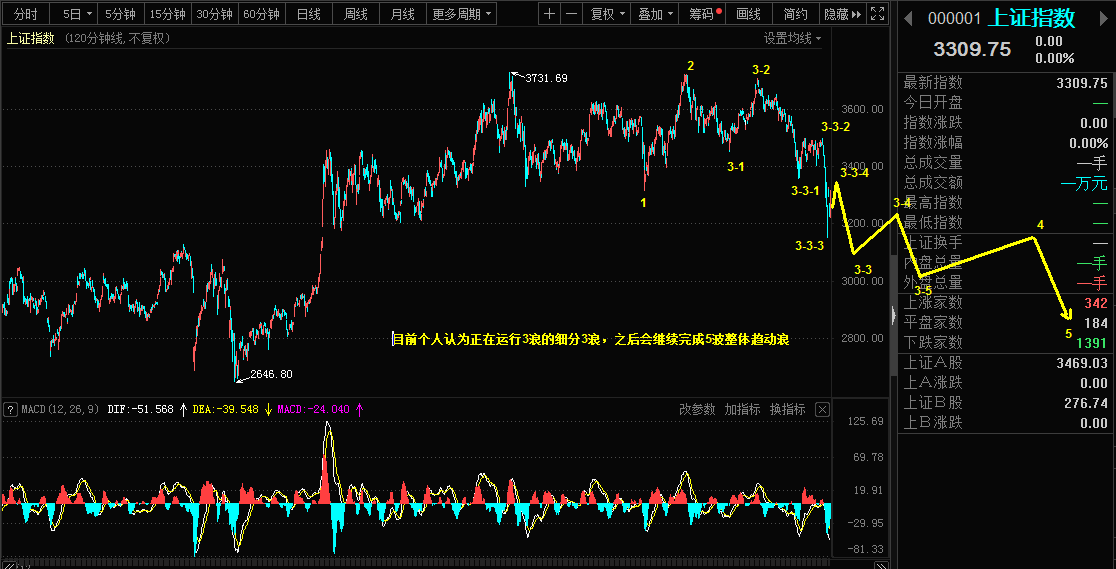Click the 平盘家数 184 row
1116x569 pixels.
(1006, 323)
